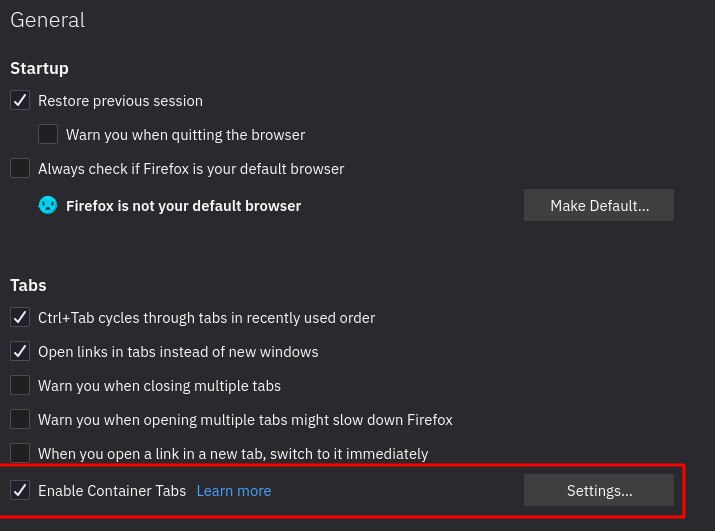The height and width of the screenshot is (531, 715).
Task: Uncheck Open links in tabs checkbox
Action: click(20, 351)
